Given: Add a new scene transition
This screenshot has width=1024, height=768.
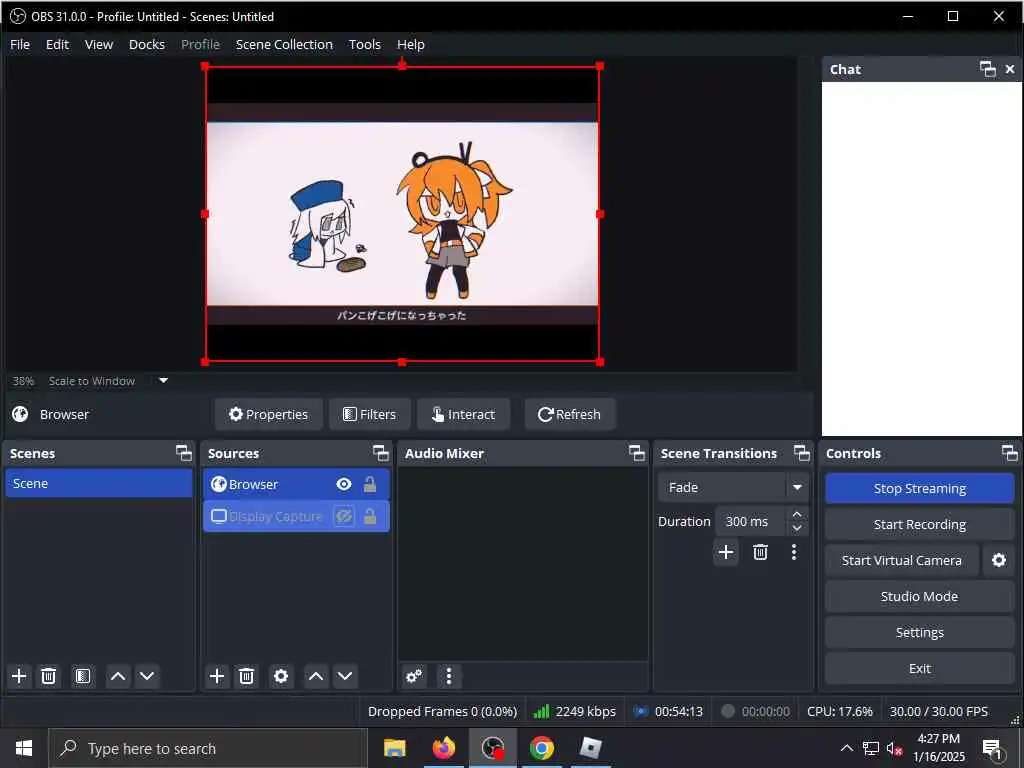Looking at the screenshot, I should (726, 552).
